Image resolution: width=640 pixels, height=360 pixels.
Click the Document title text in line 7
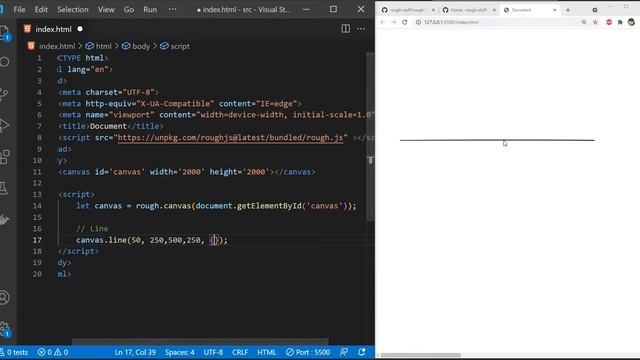[x=108, y=126]
